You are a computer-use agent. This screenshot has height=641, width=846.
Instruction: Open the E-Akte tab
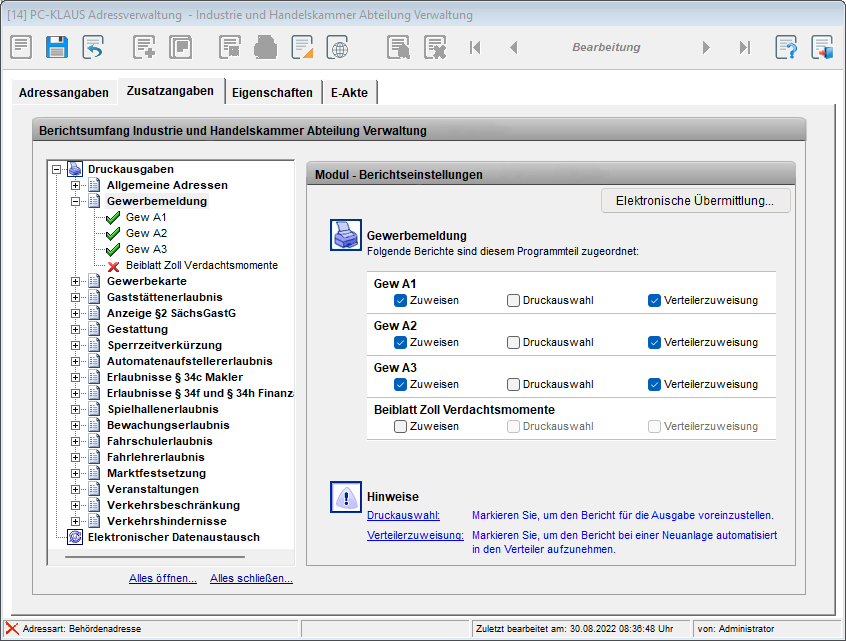pyautogui.click(x=349, y=93)
